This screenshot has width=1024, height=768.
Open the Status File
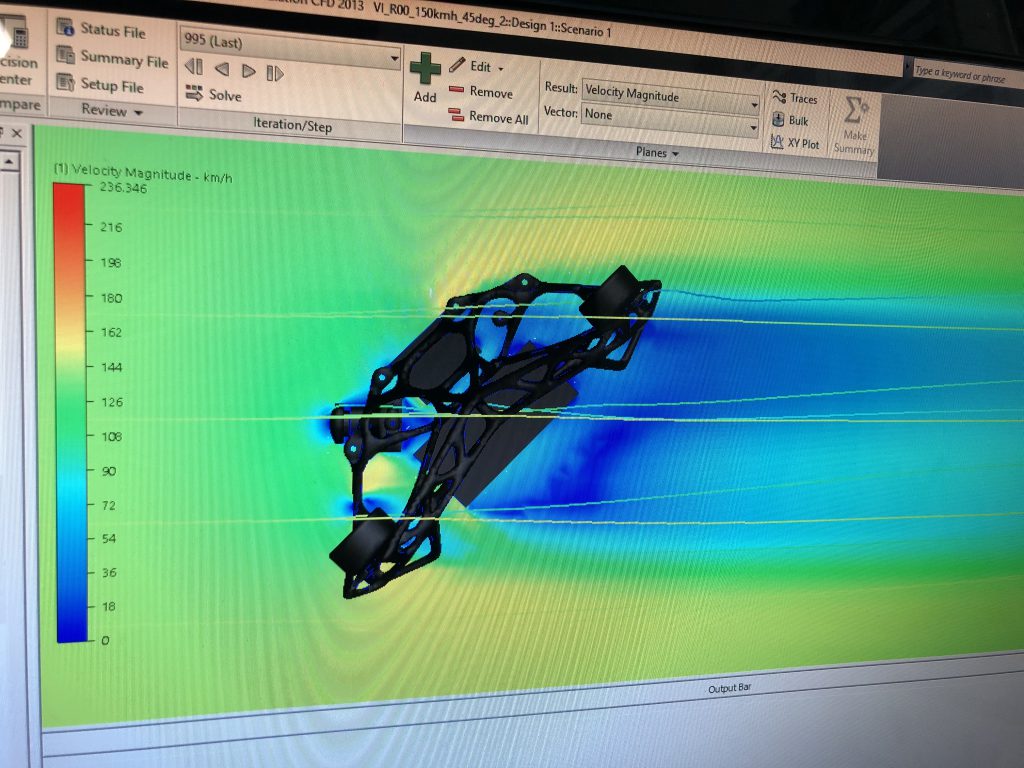[x=101, y=29]
